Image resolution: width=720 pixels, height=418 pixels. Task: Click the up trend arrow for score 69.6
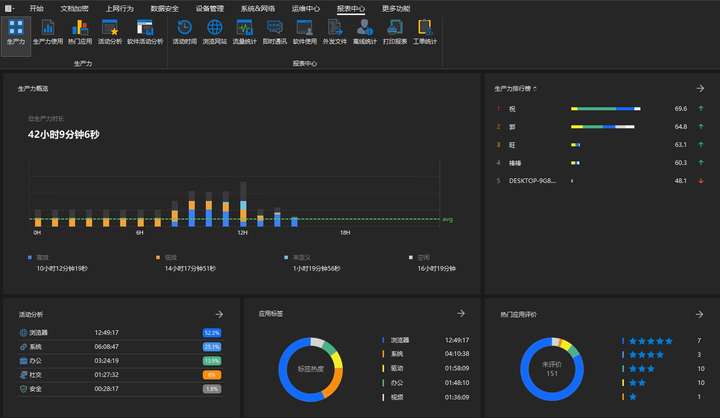[701, 108]
